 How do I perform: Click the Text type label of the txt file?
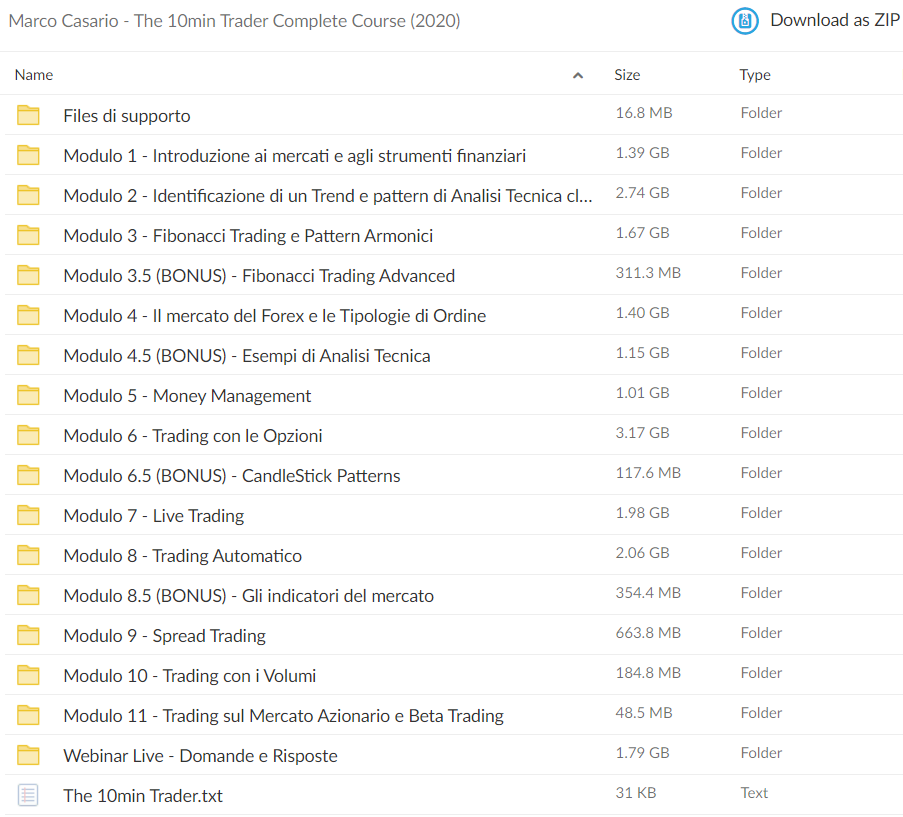coord(754,793)
